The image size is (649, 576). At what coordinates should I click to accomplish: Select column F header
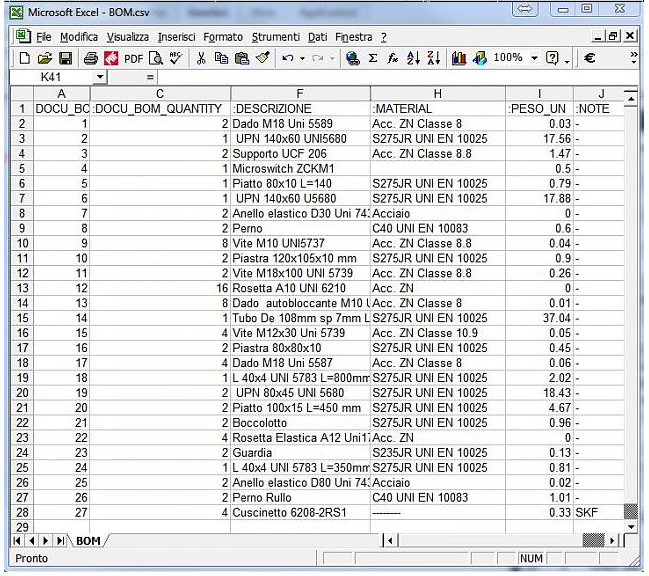[300, 94]
